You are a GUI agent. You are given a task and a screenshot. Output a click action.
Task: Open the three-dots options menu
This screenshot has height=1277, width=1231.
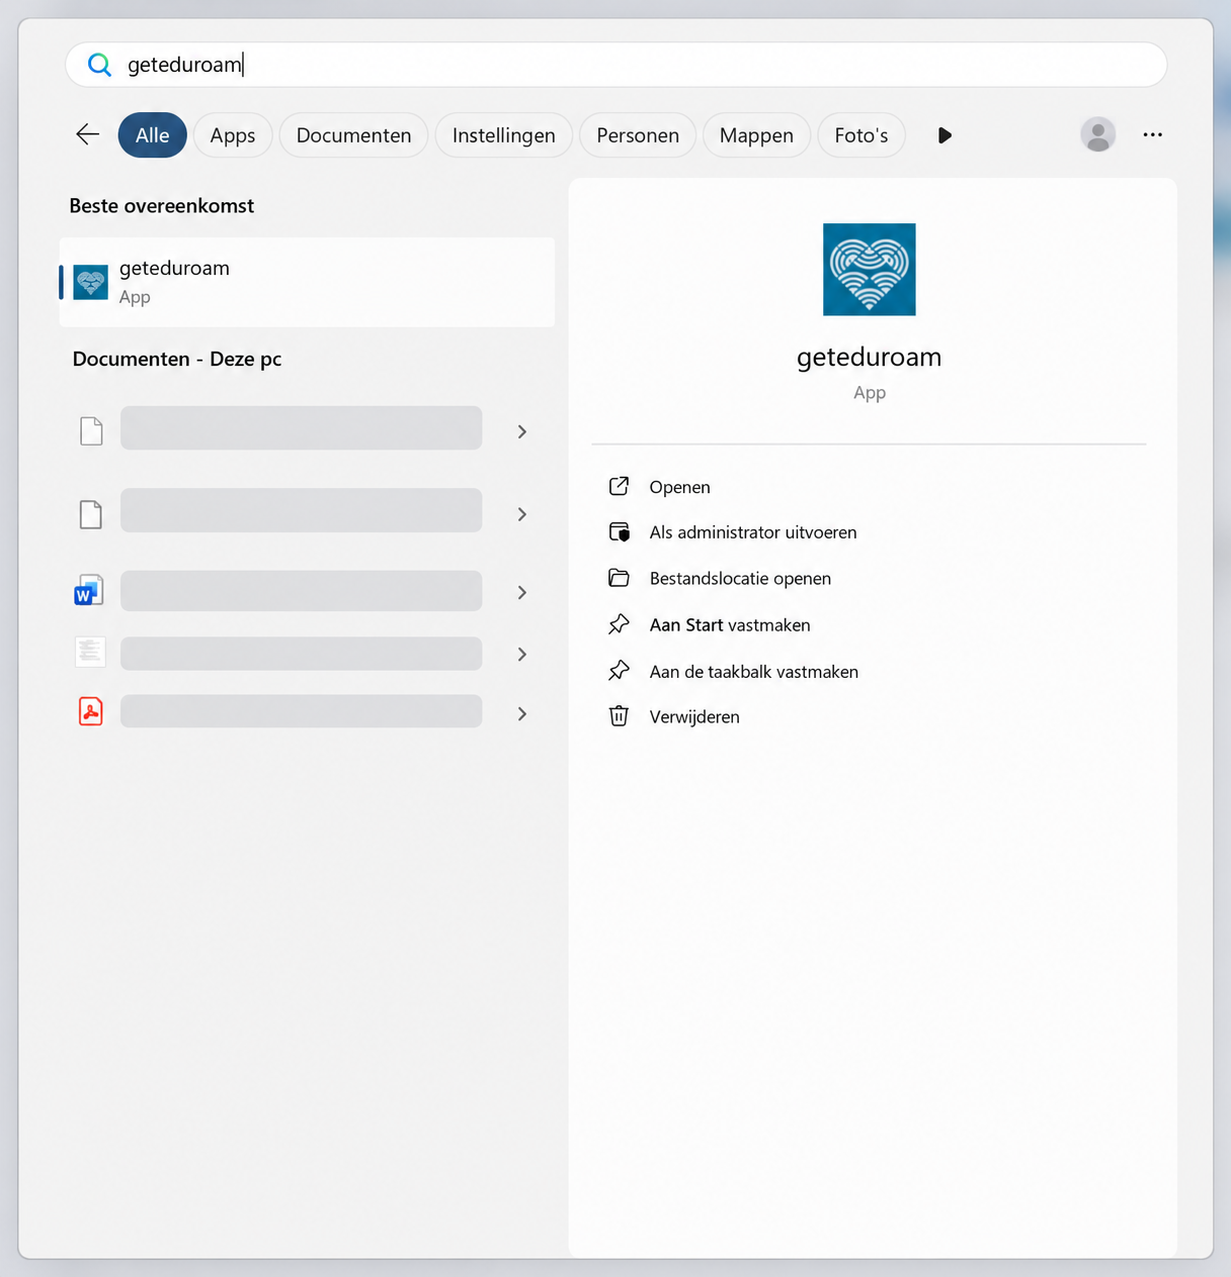point(1153,134)
